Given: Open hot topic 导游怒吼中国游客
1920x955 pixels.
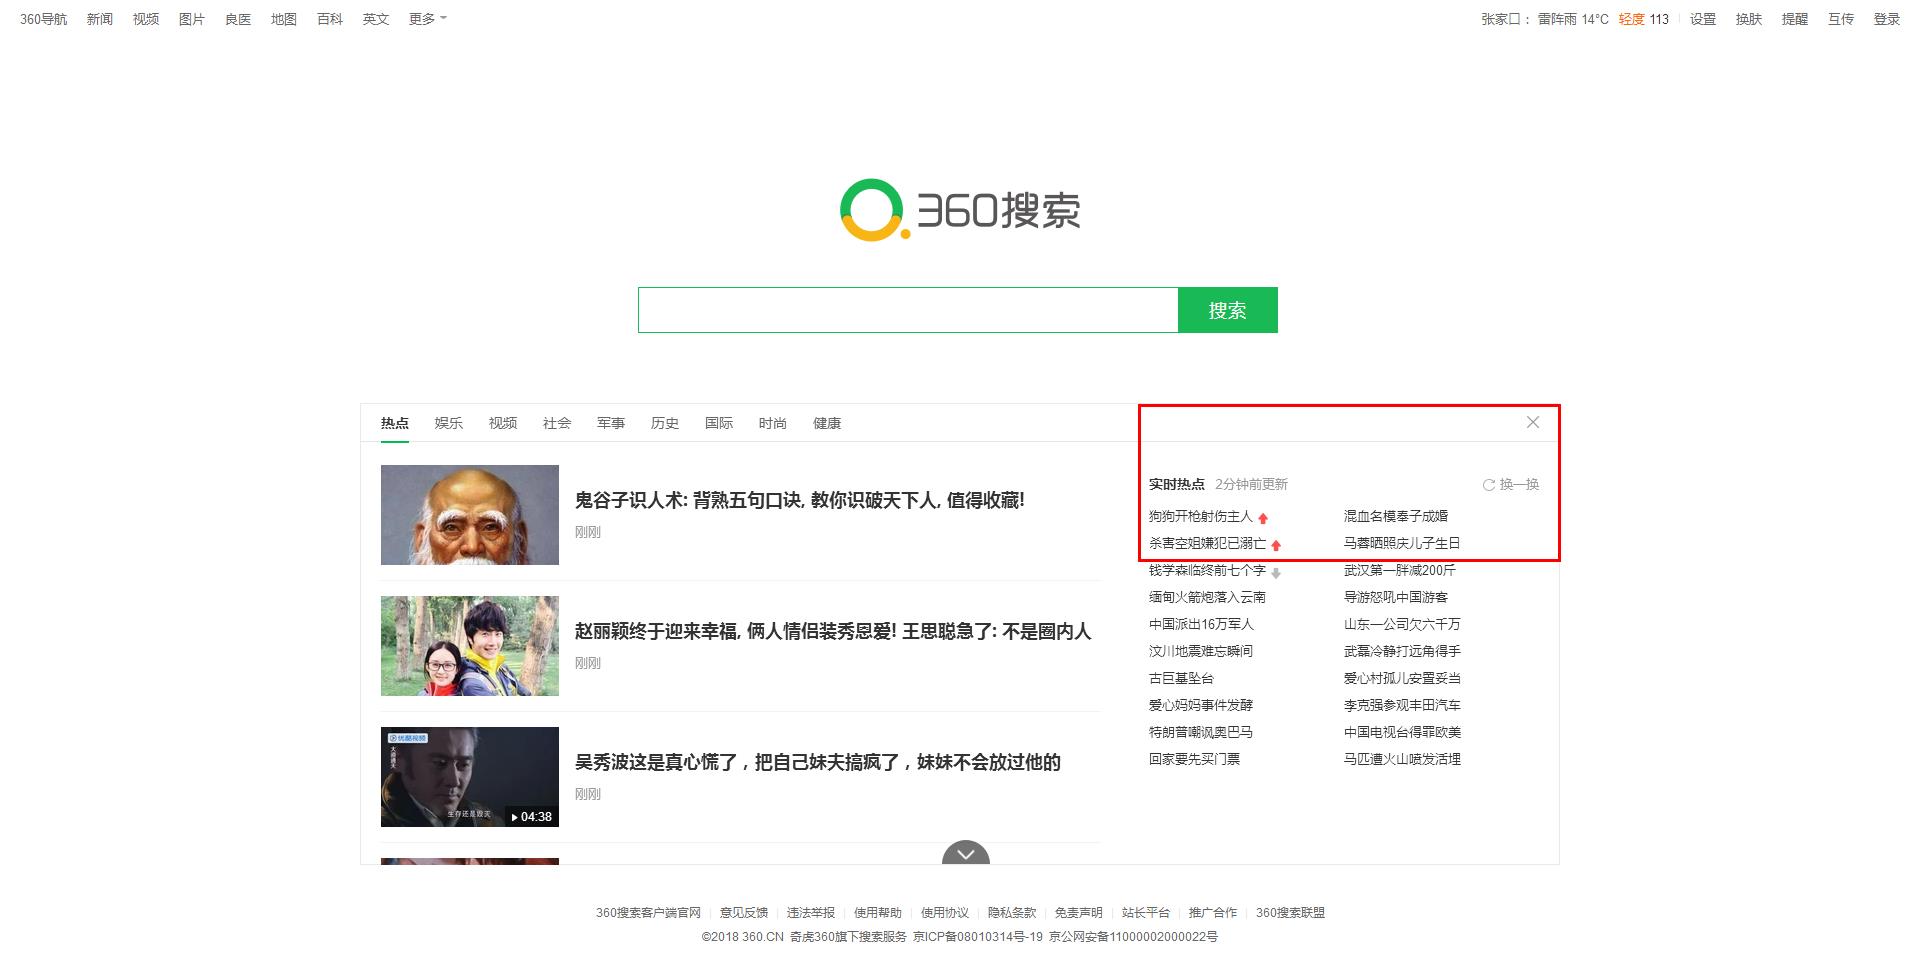Looking at the screenshot, I should pos(1396,597).
